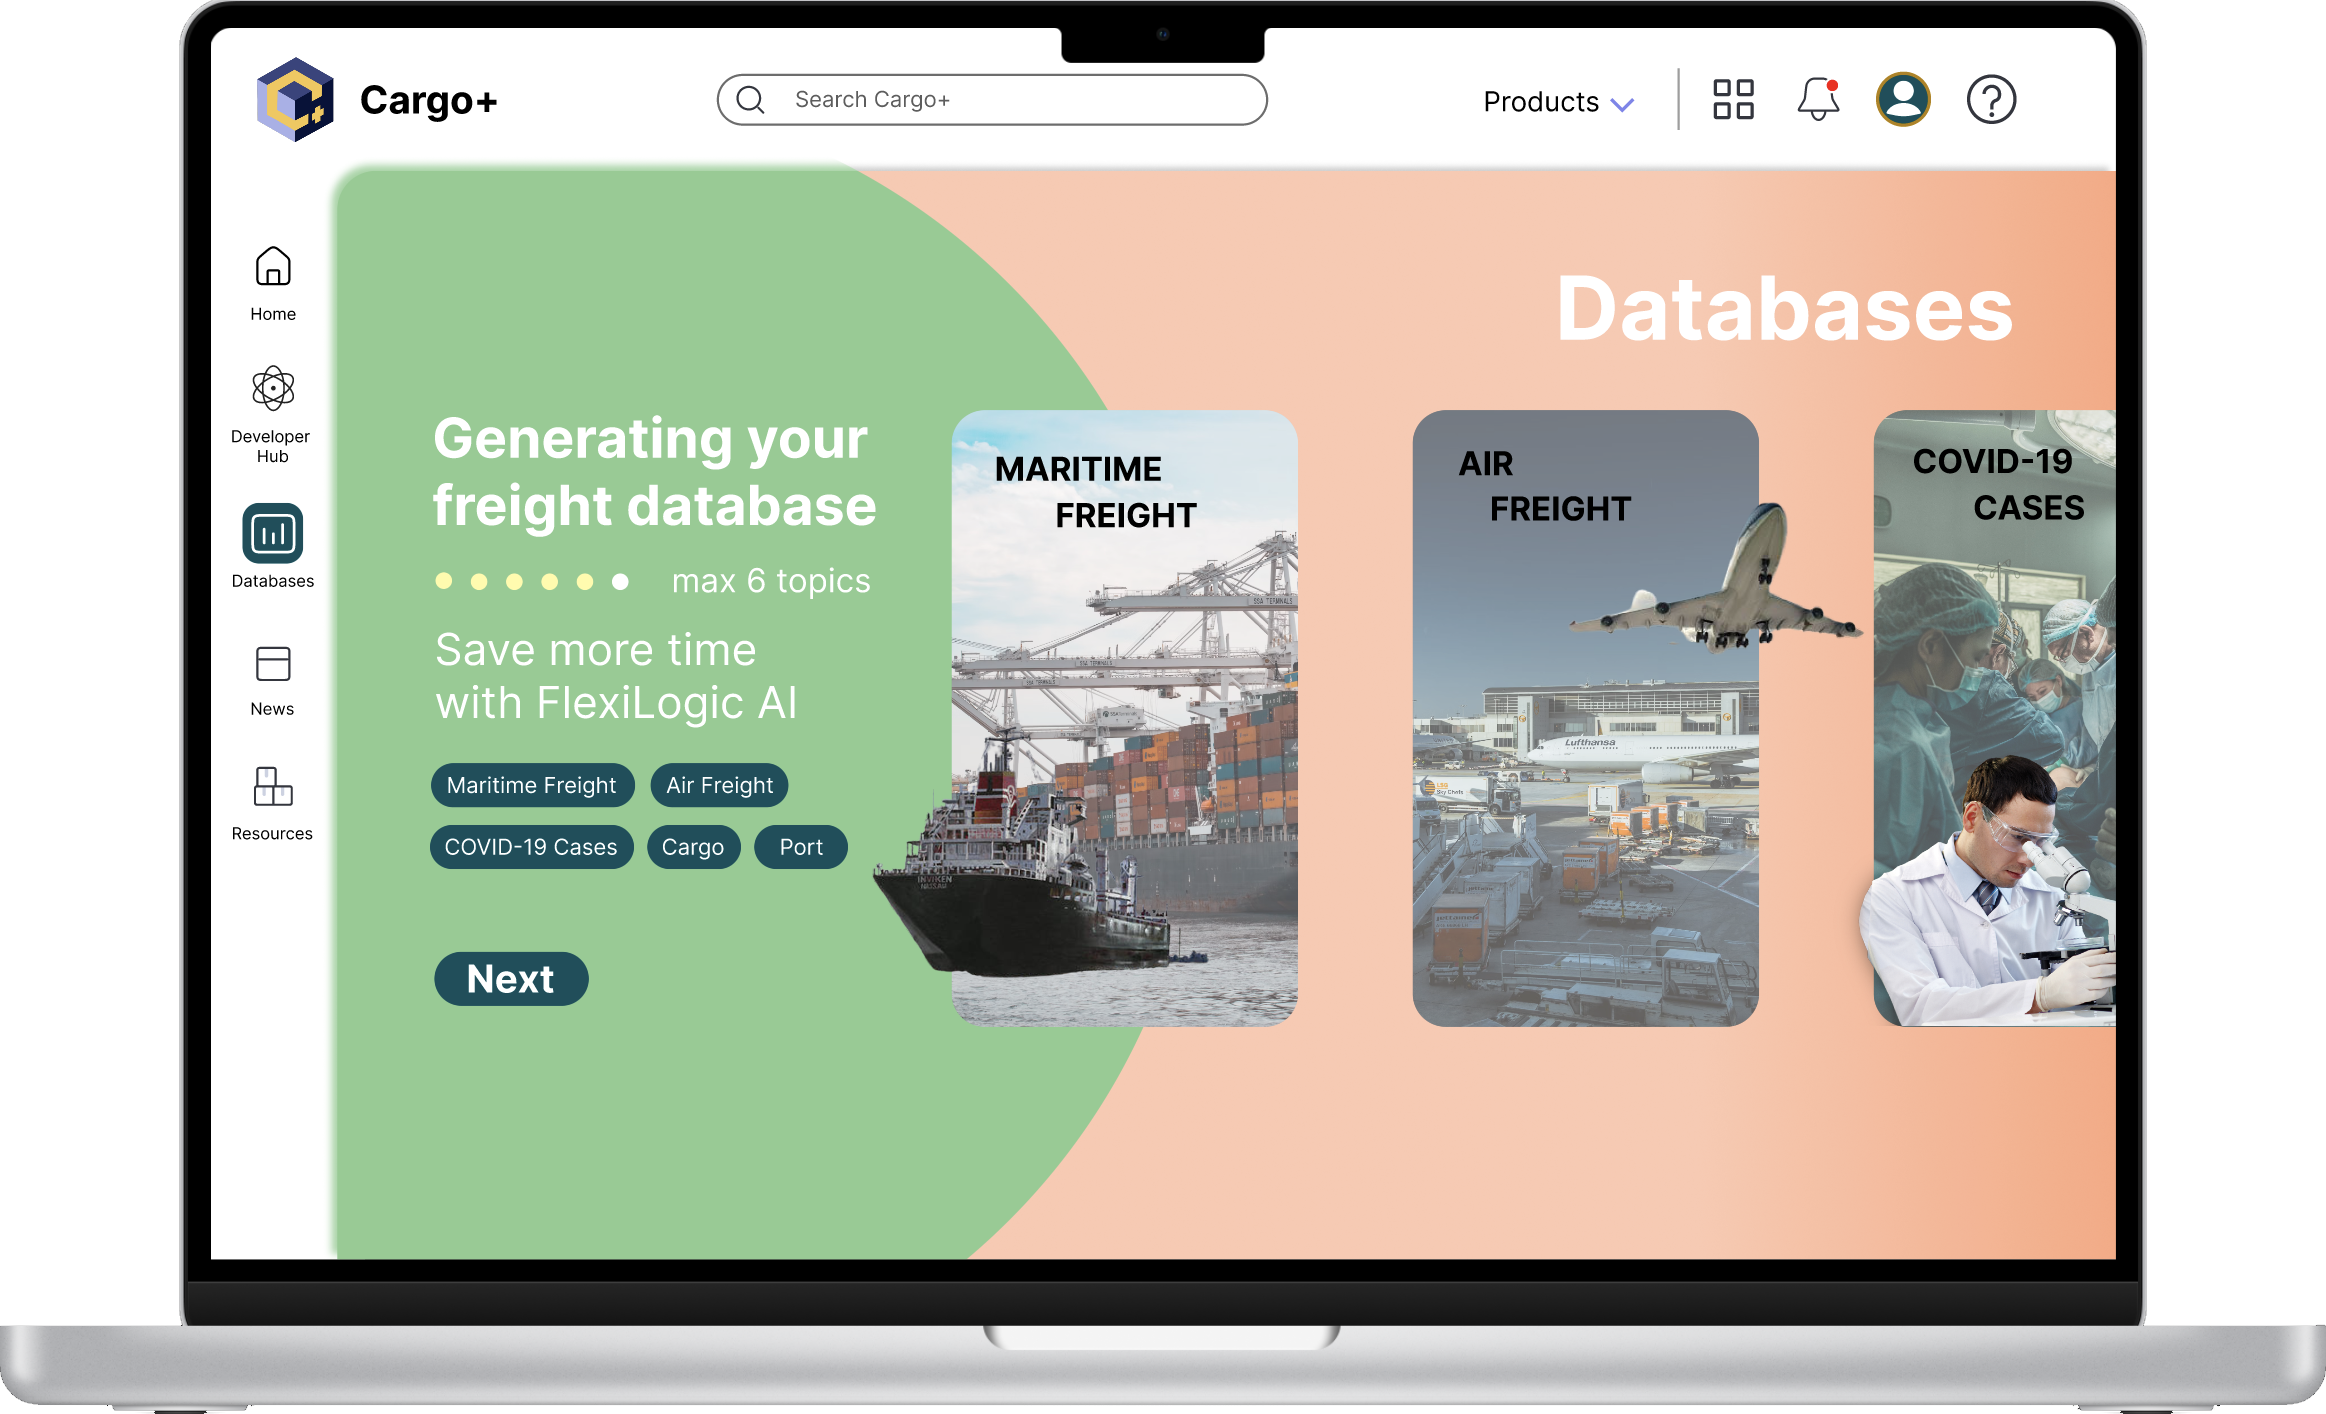Click the last white progress dot
Image resolution: width=2326 pixels, height=1414 pixels.
[x=620, y=581]
